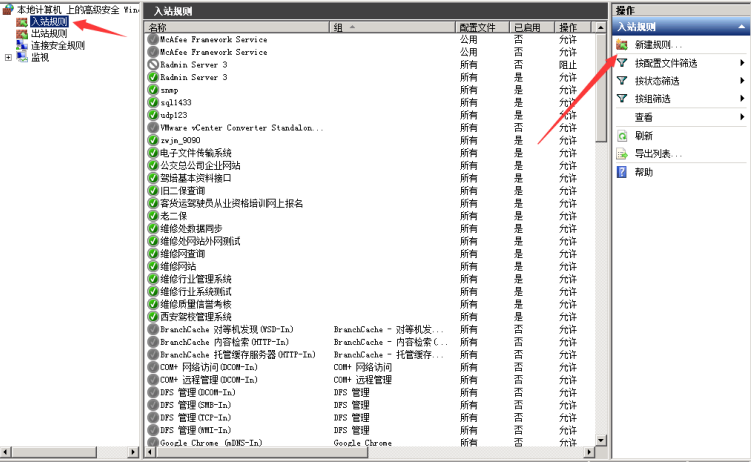Click green check icon of 旧二保查询
Image resolution: width=754 pixels, height=463 pixels.
click(153, 191)
